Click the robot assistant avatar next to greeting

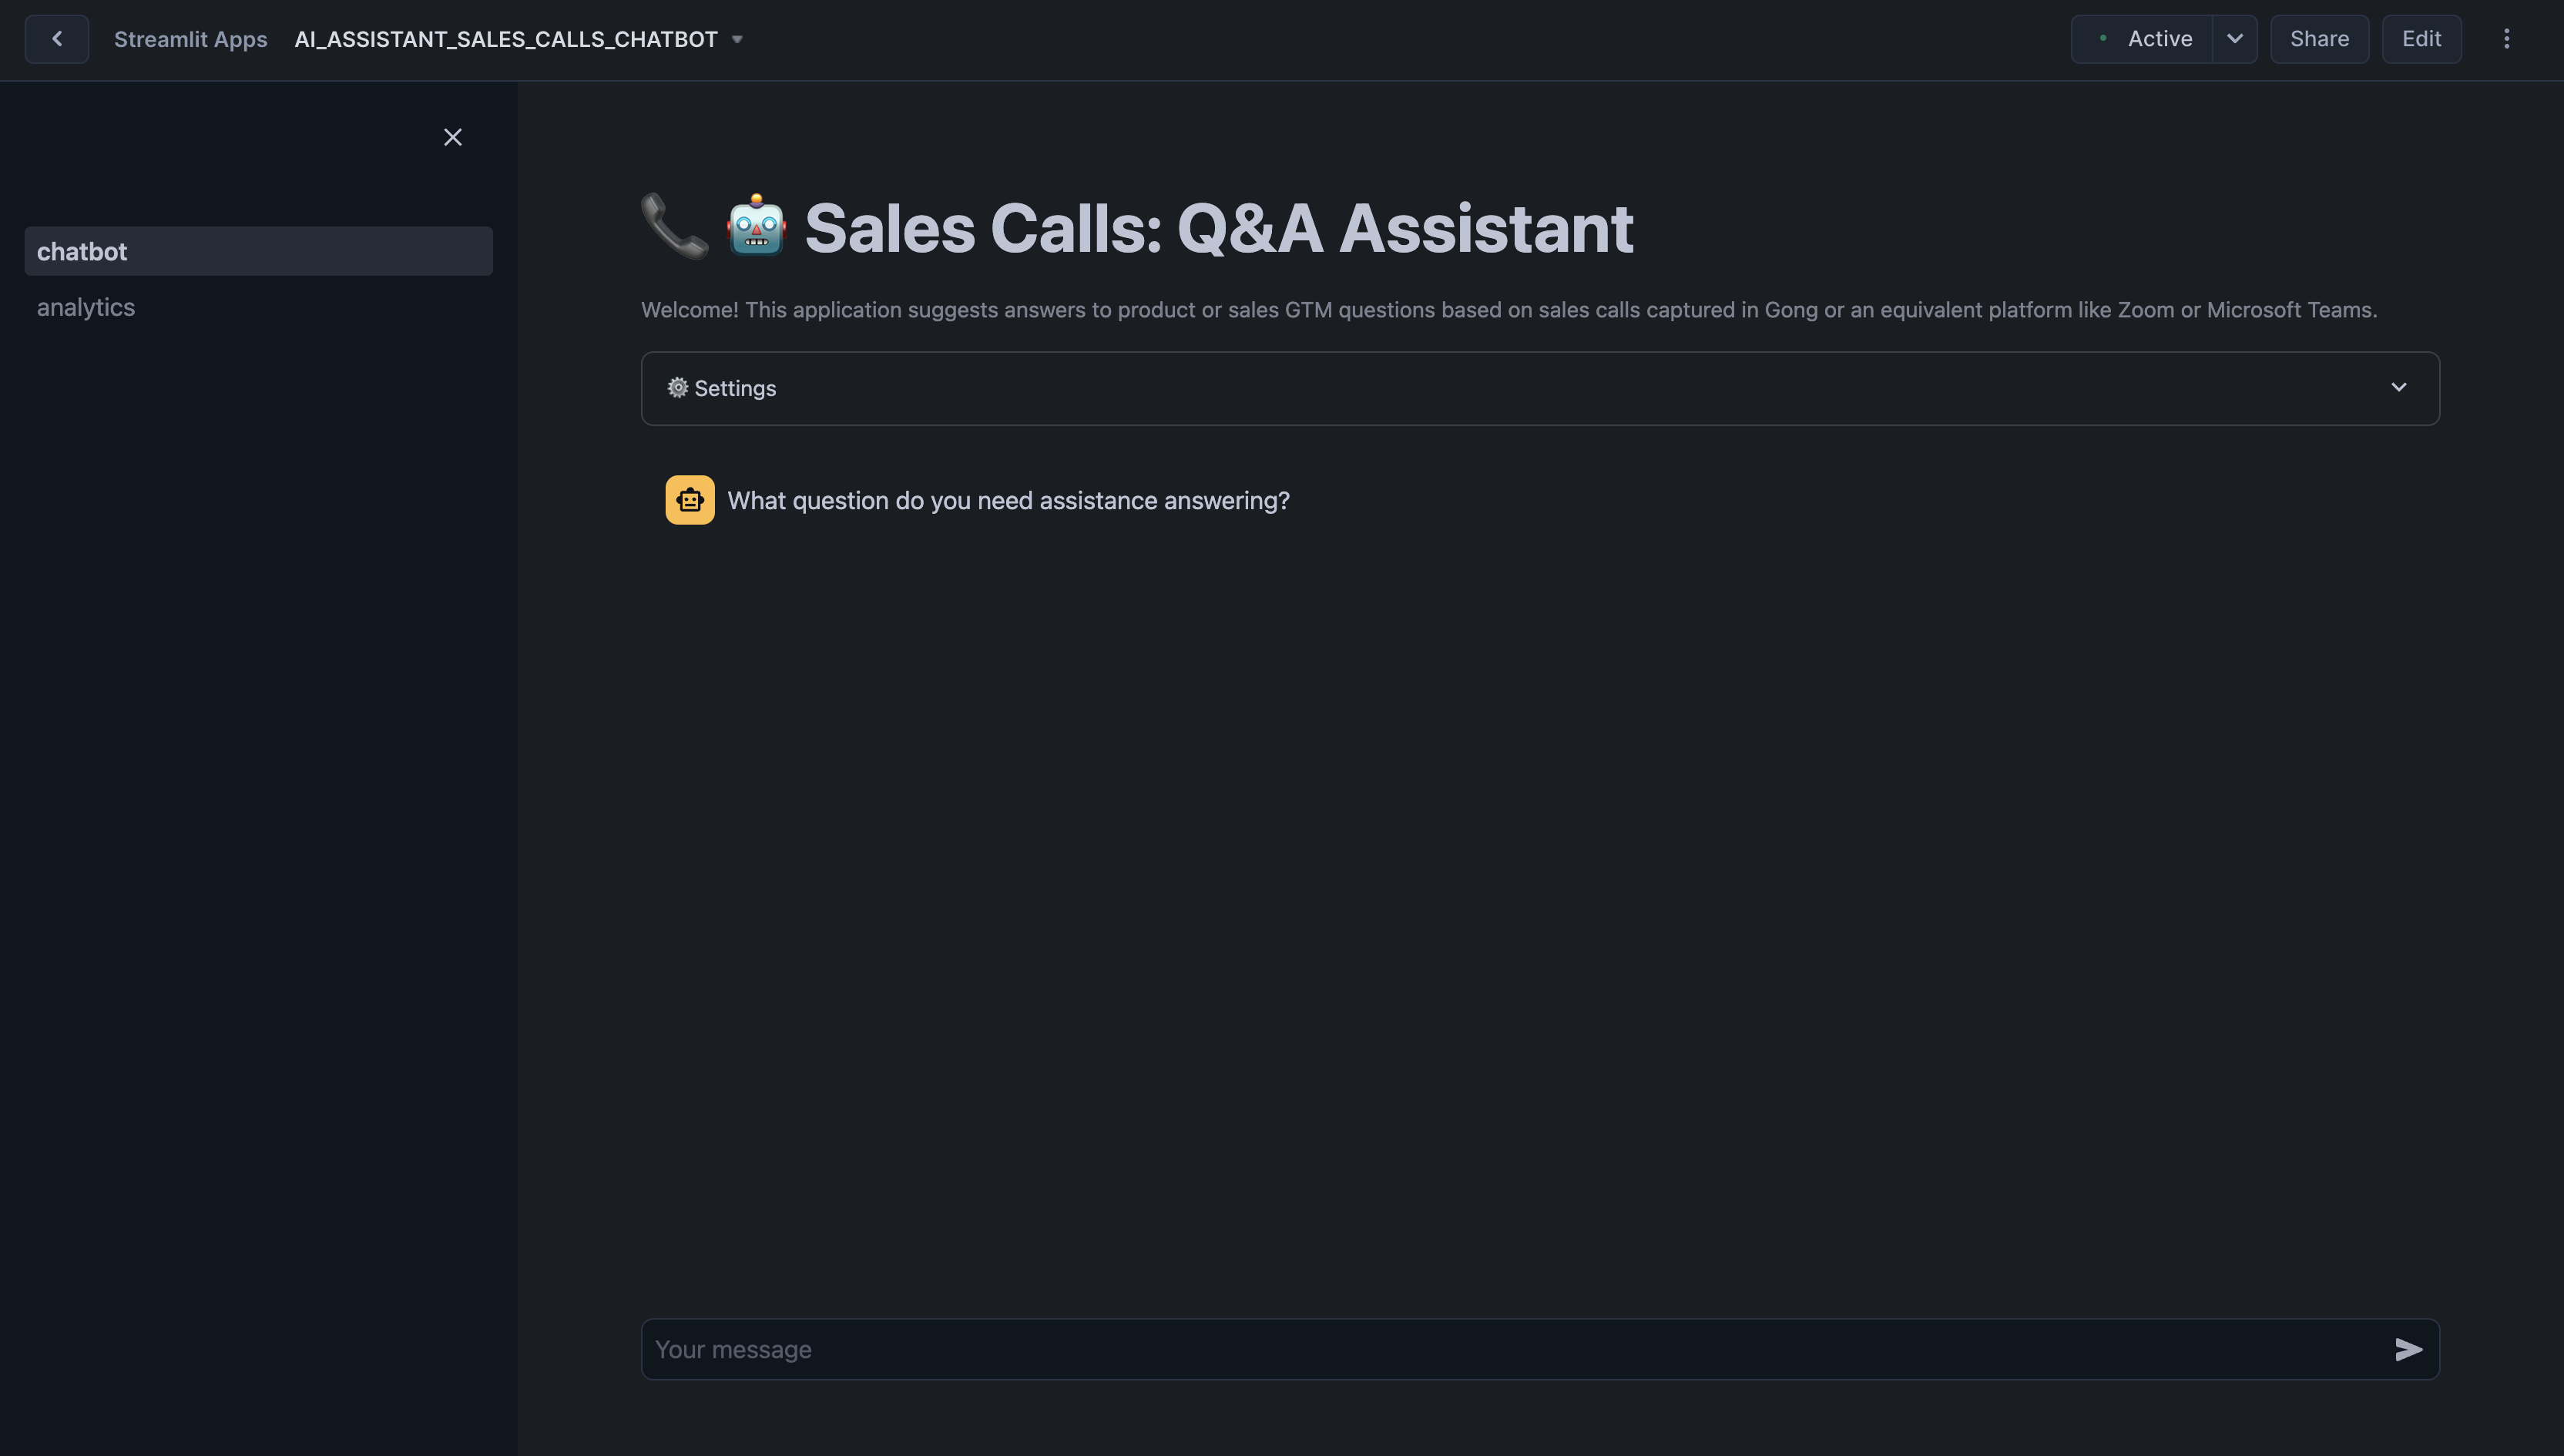coord(689,499)
